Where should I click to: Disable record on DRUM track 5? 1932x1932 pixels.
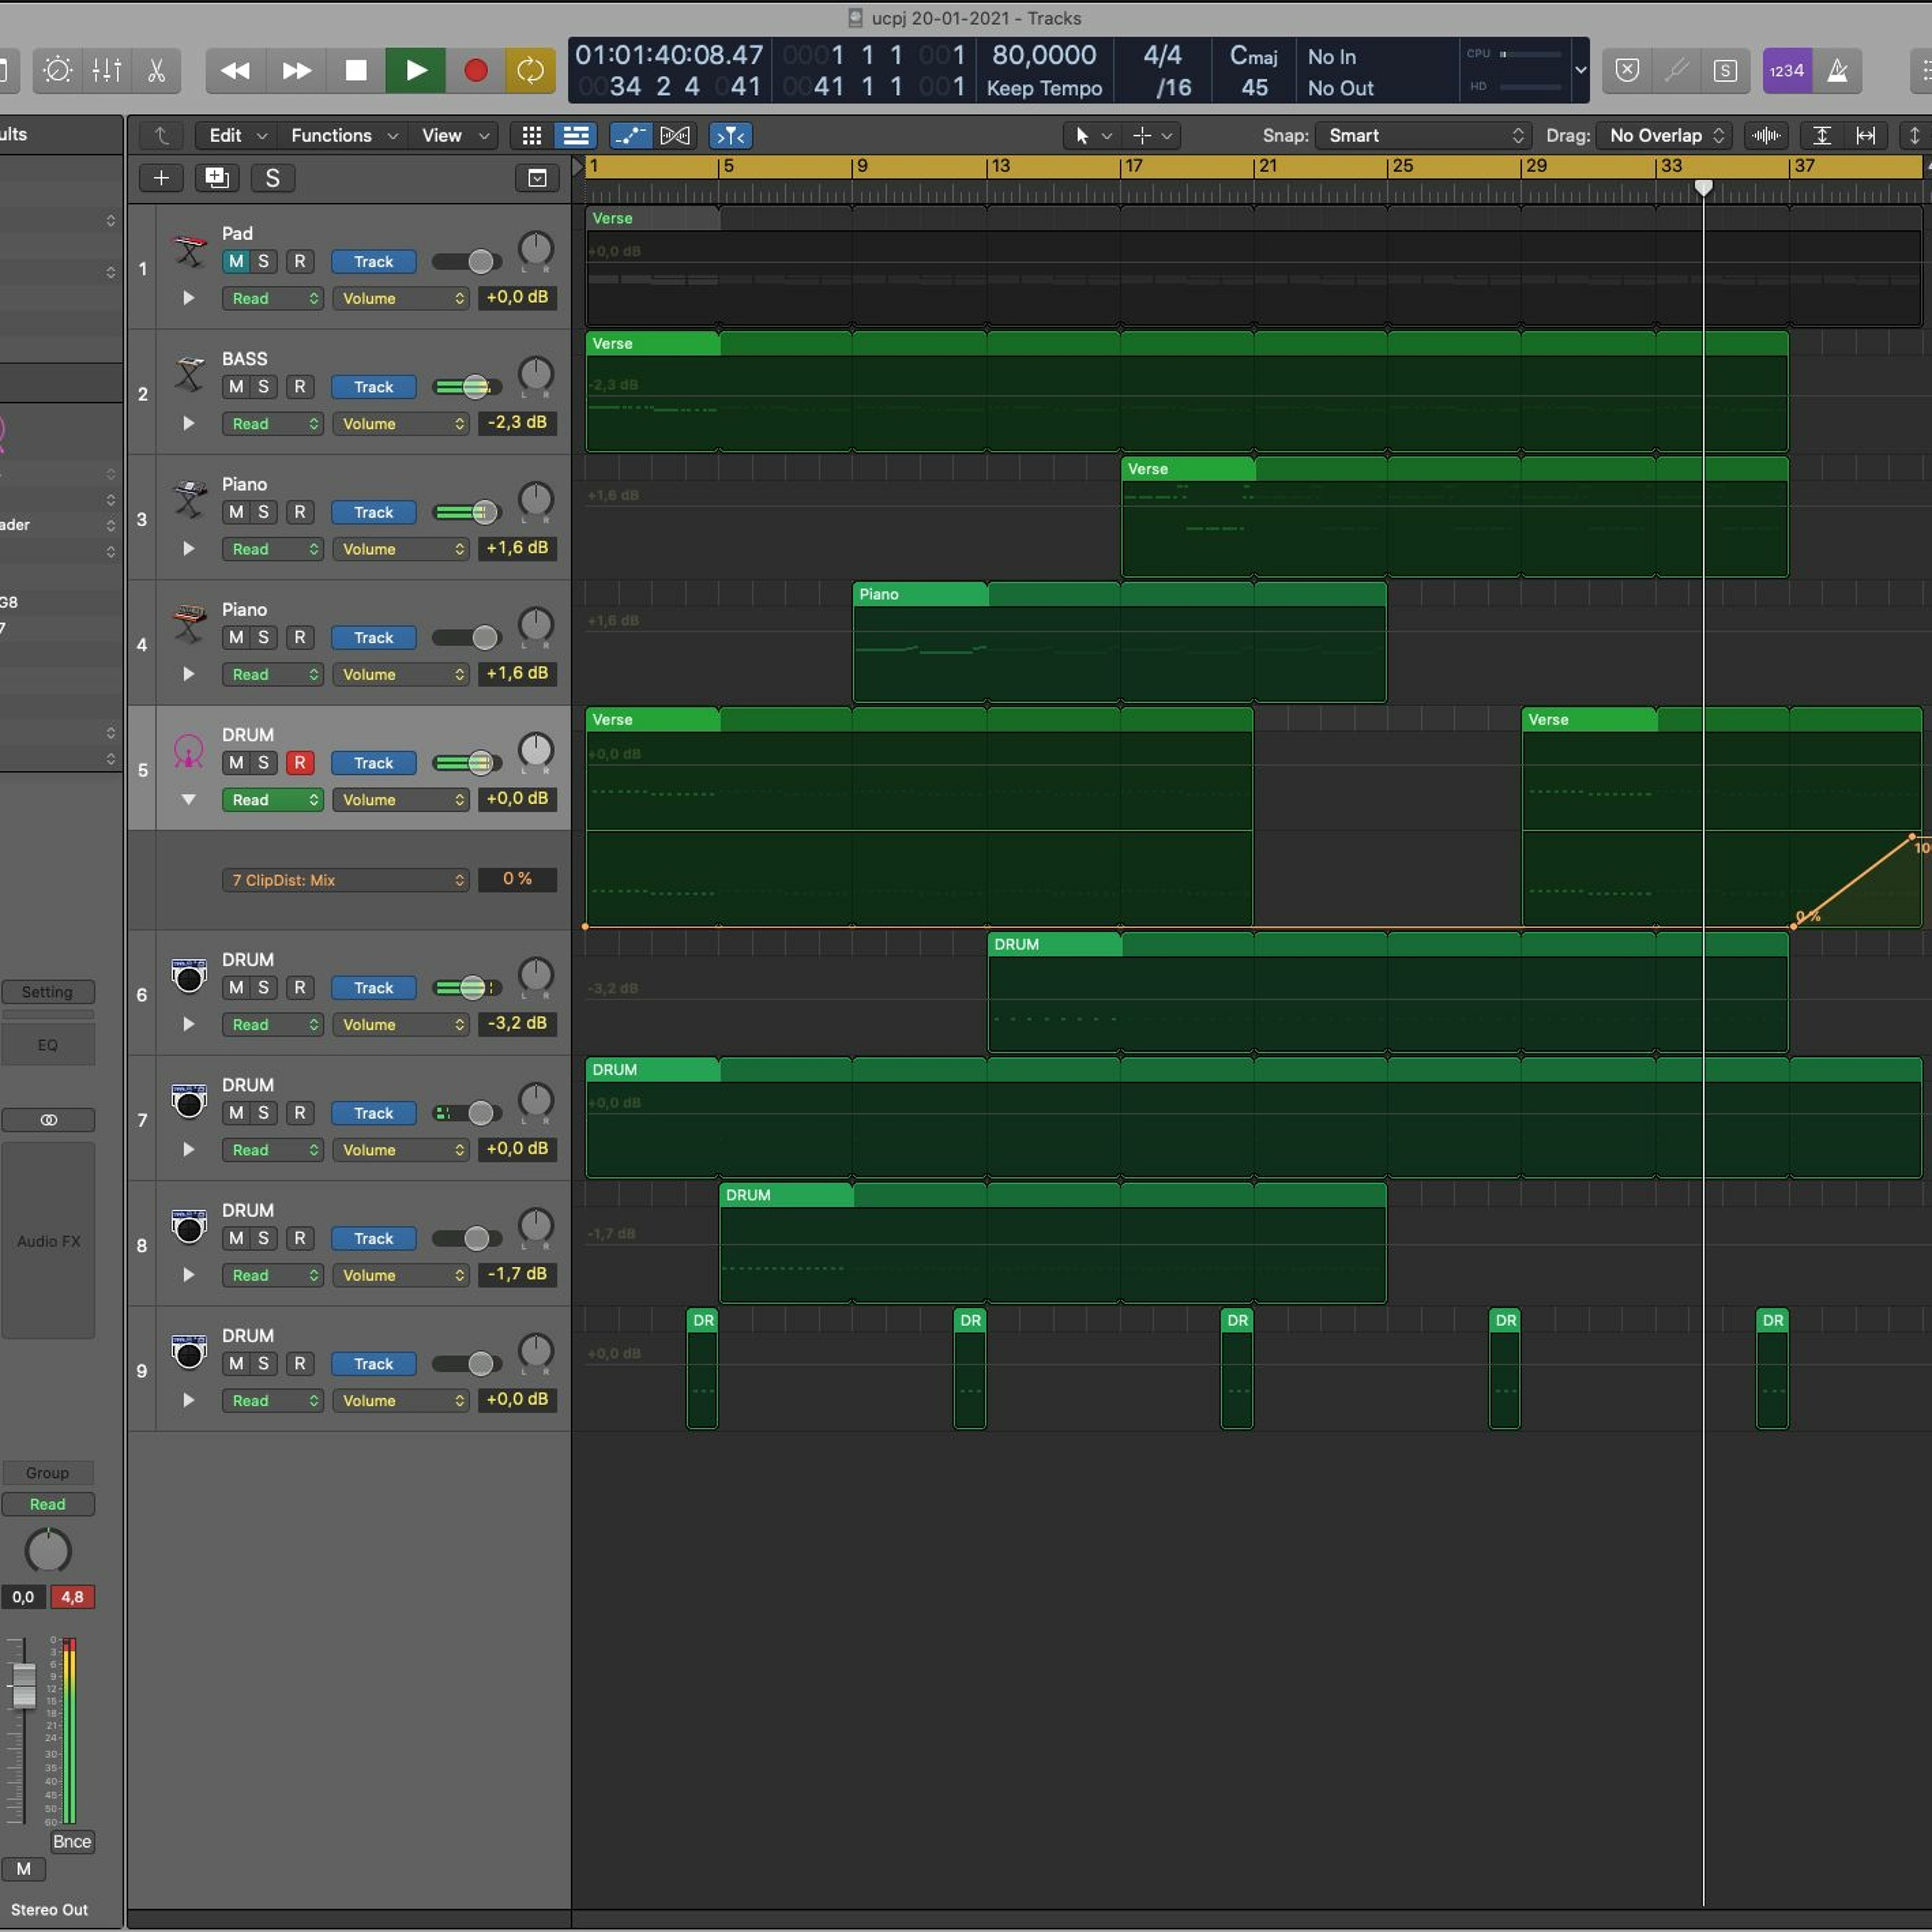[299, 763]
